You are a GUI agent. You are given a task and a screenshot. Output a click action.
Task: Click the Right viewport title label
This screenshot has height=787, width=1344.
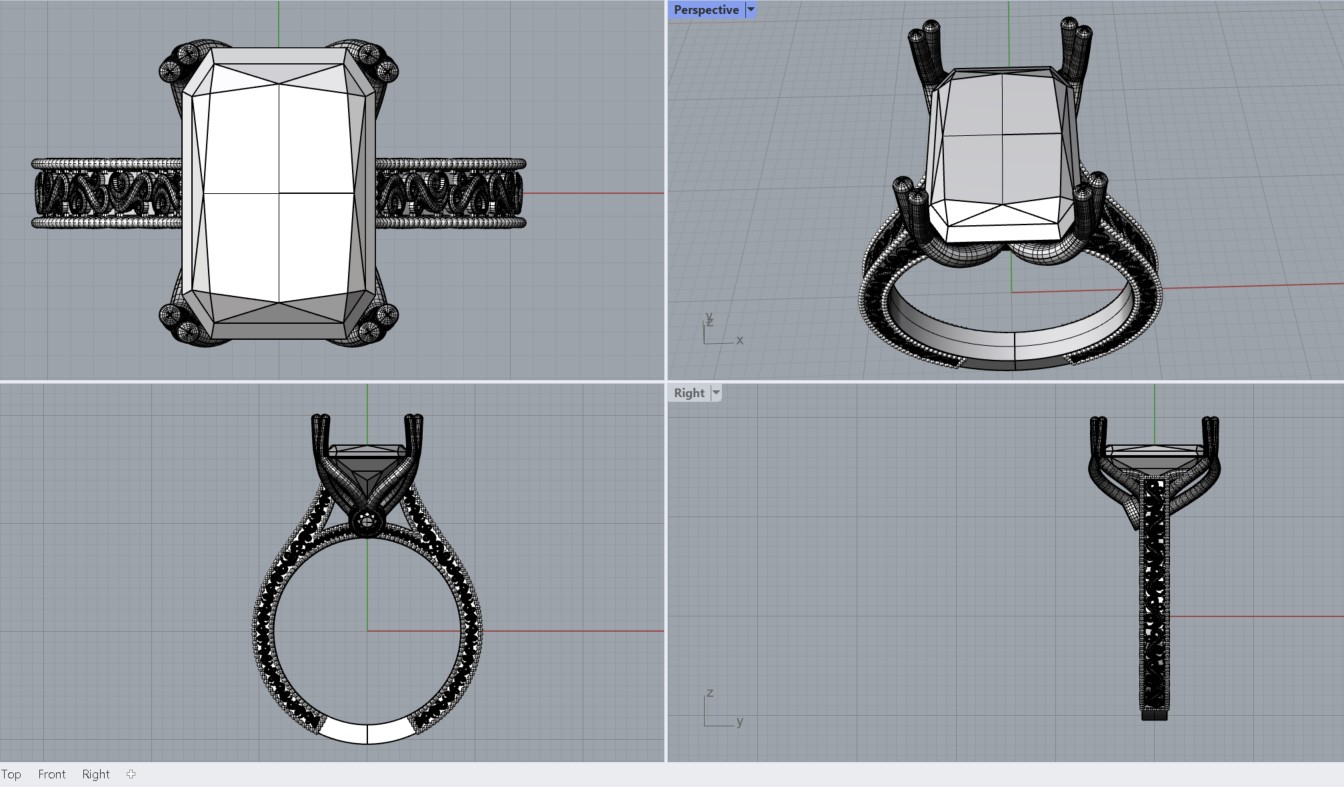pos(688,393)
